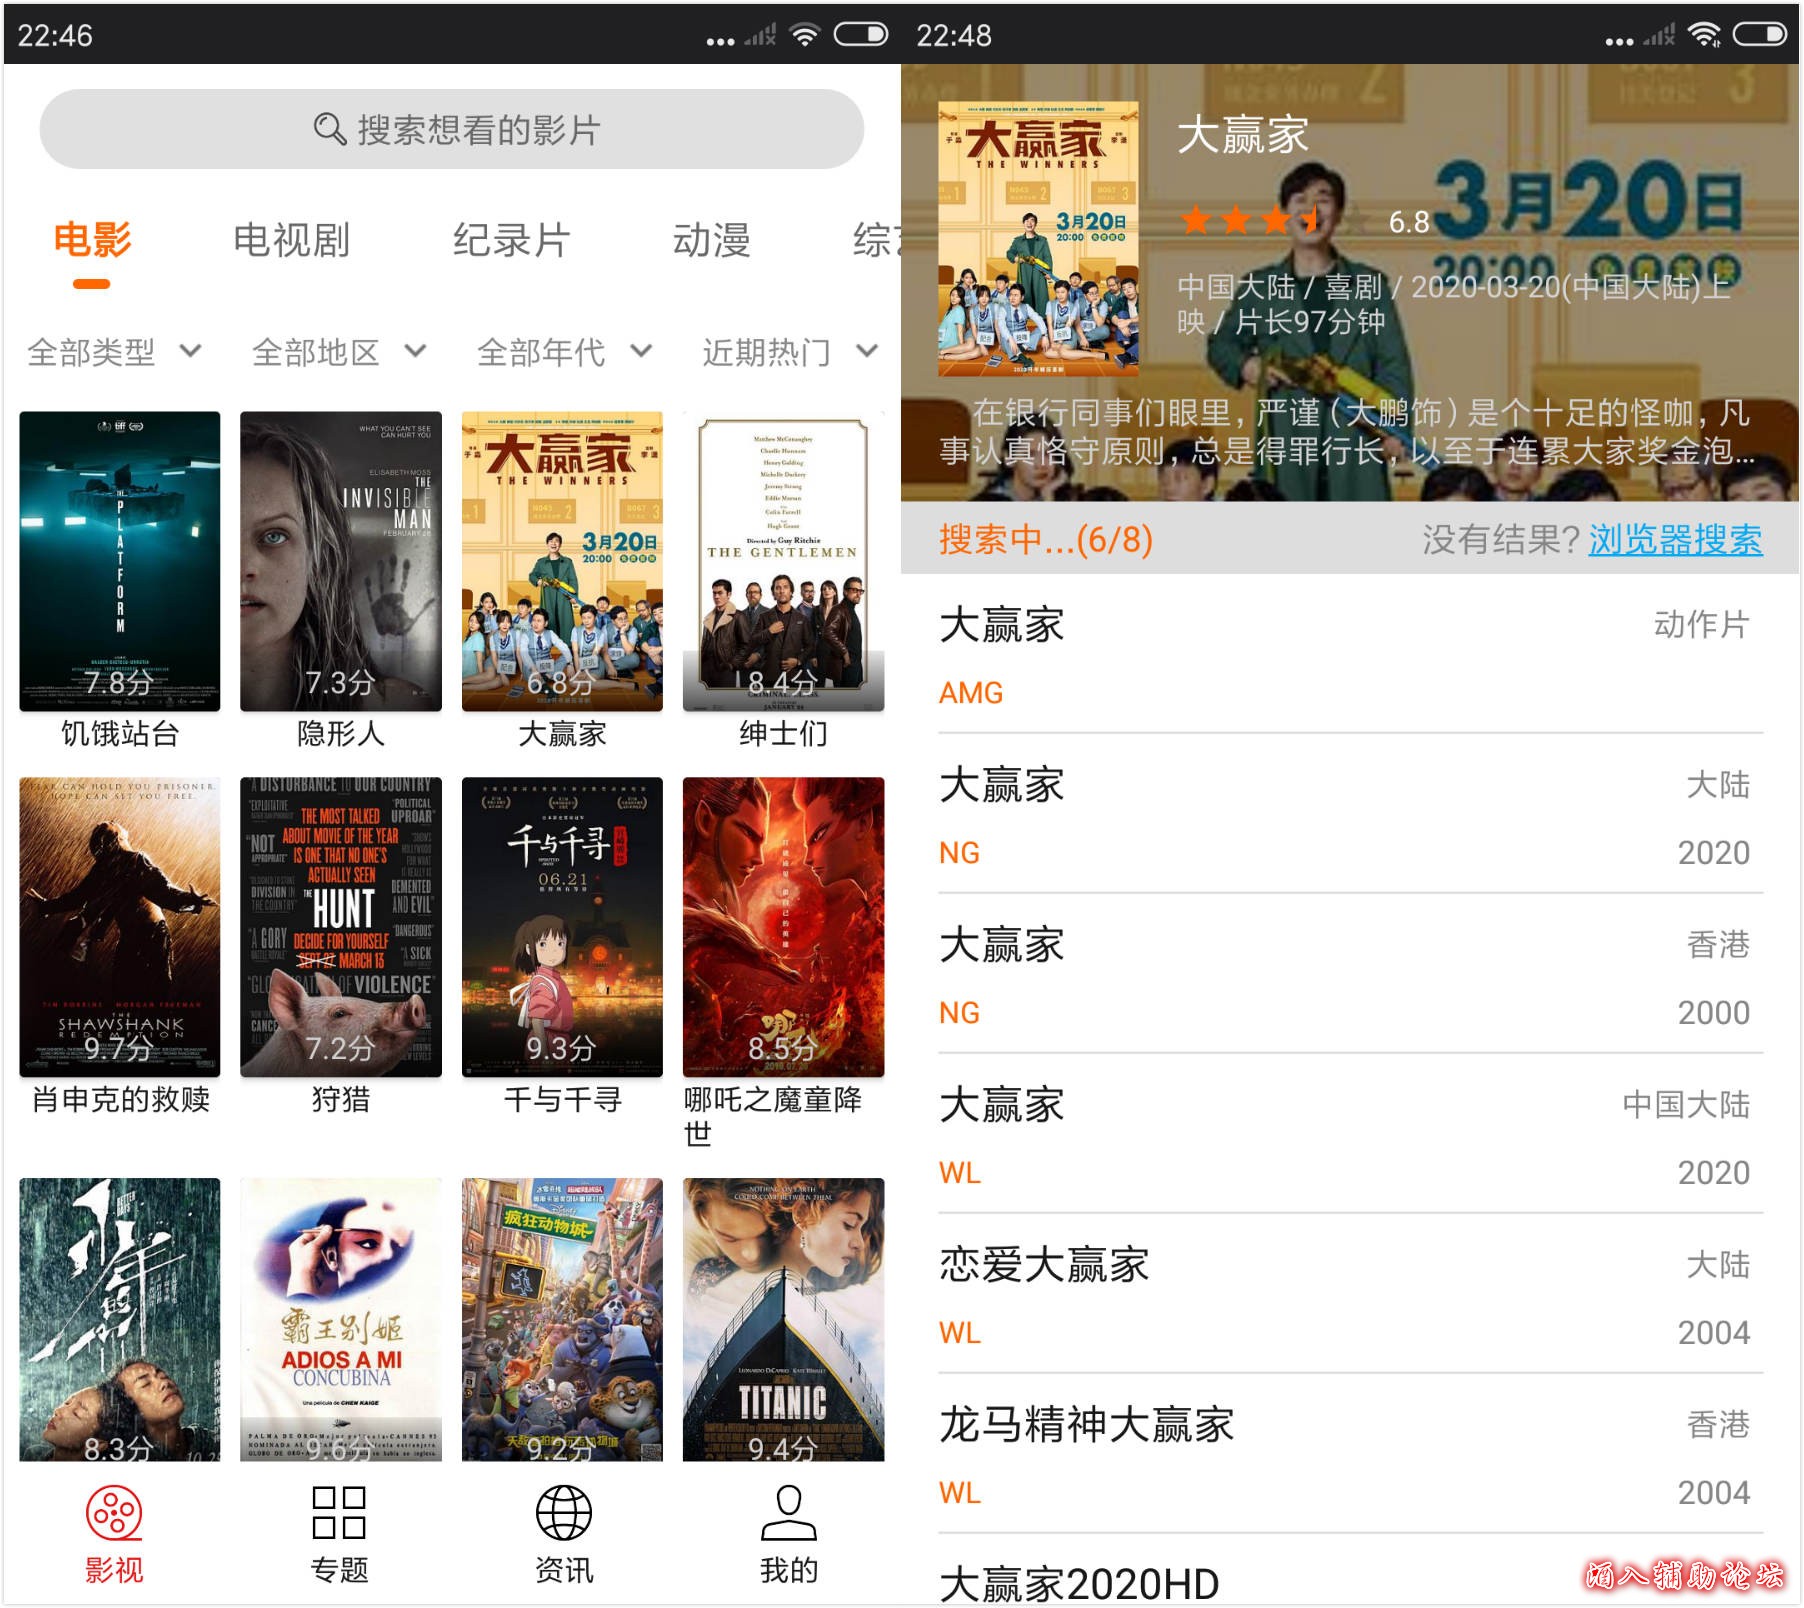The image size is (1804, 1608).
Task: Switch to the 电影 tab
Action: point(92,240)
